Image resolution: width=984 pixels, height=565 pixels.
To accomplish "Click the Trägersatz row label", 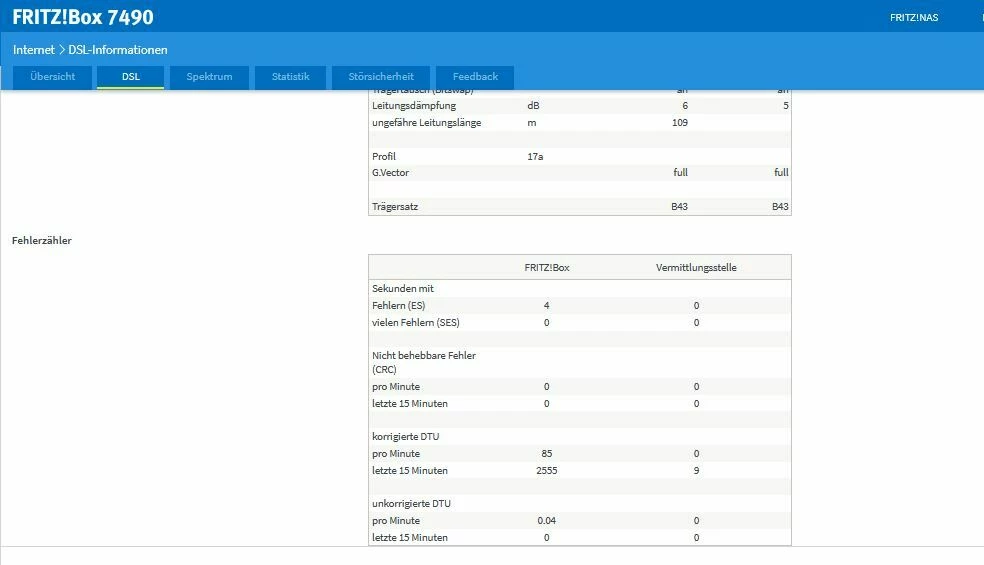I will click(x=395, y=207).
